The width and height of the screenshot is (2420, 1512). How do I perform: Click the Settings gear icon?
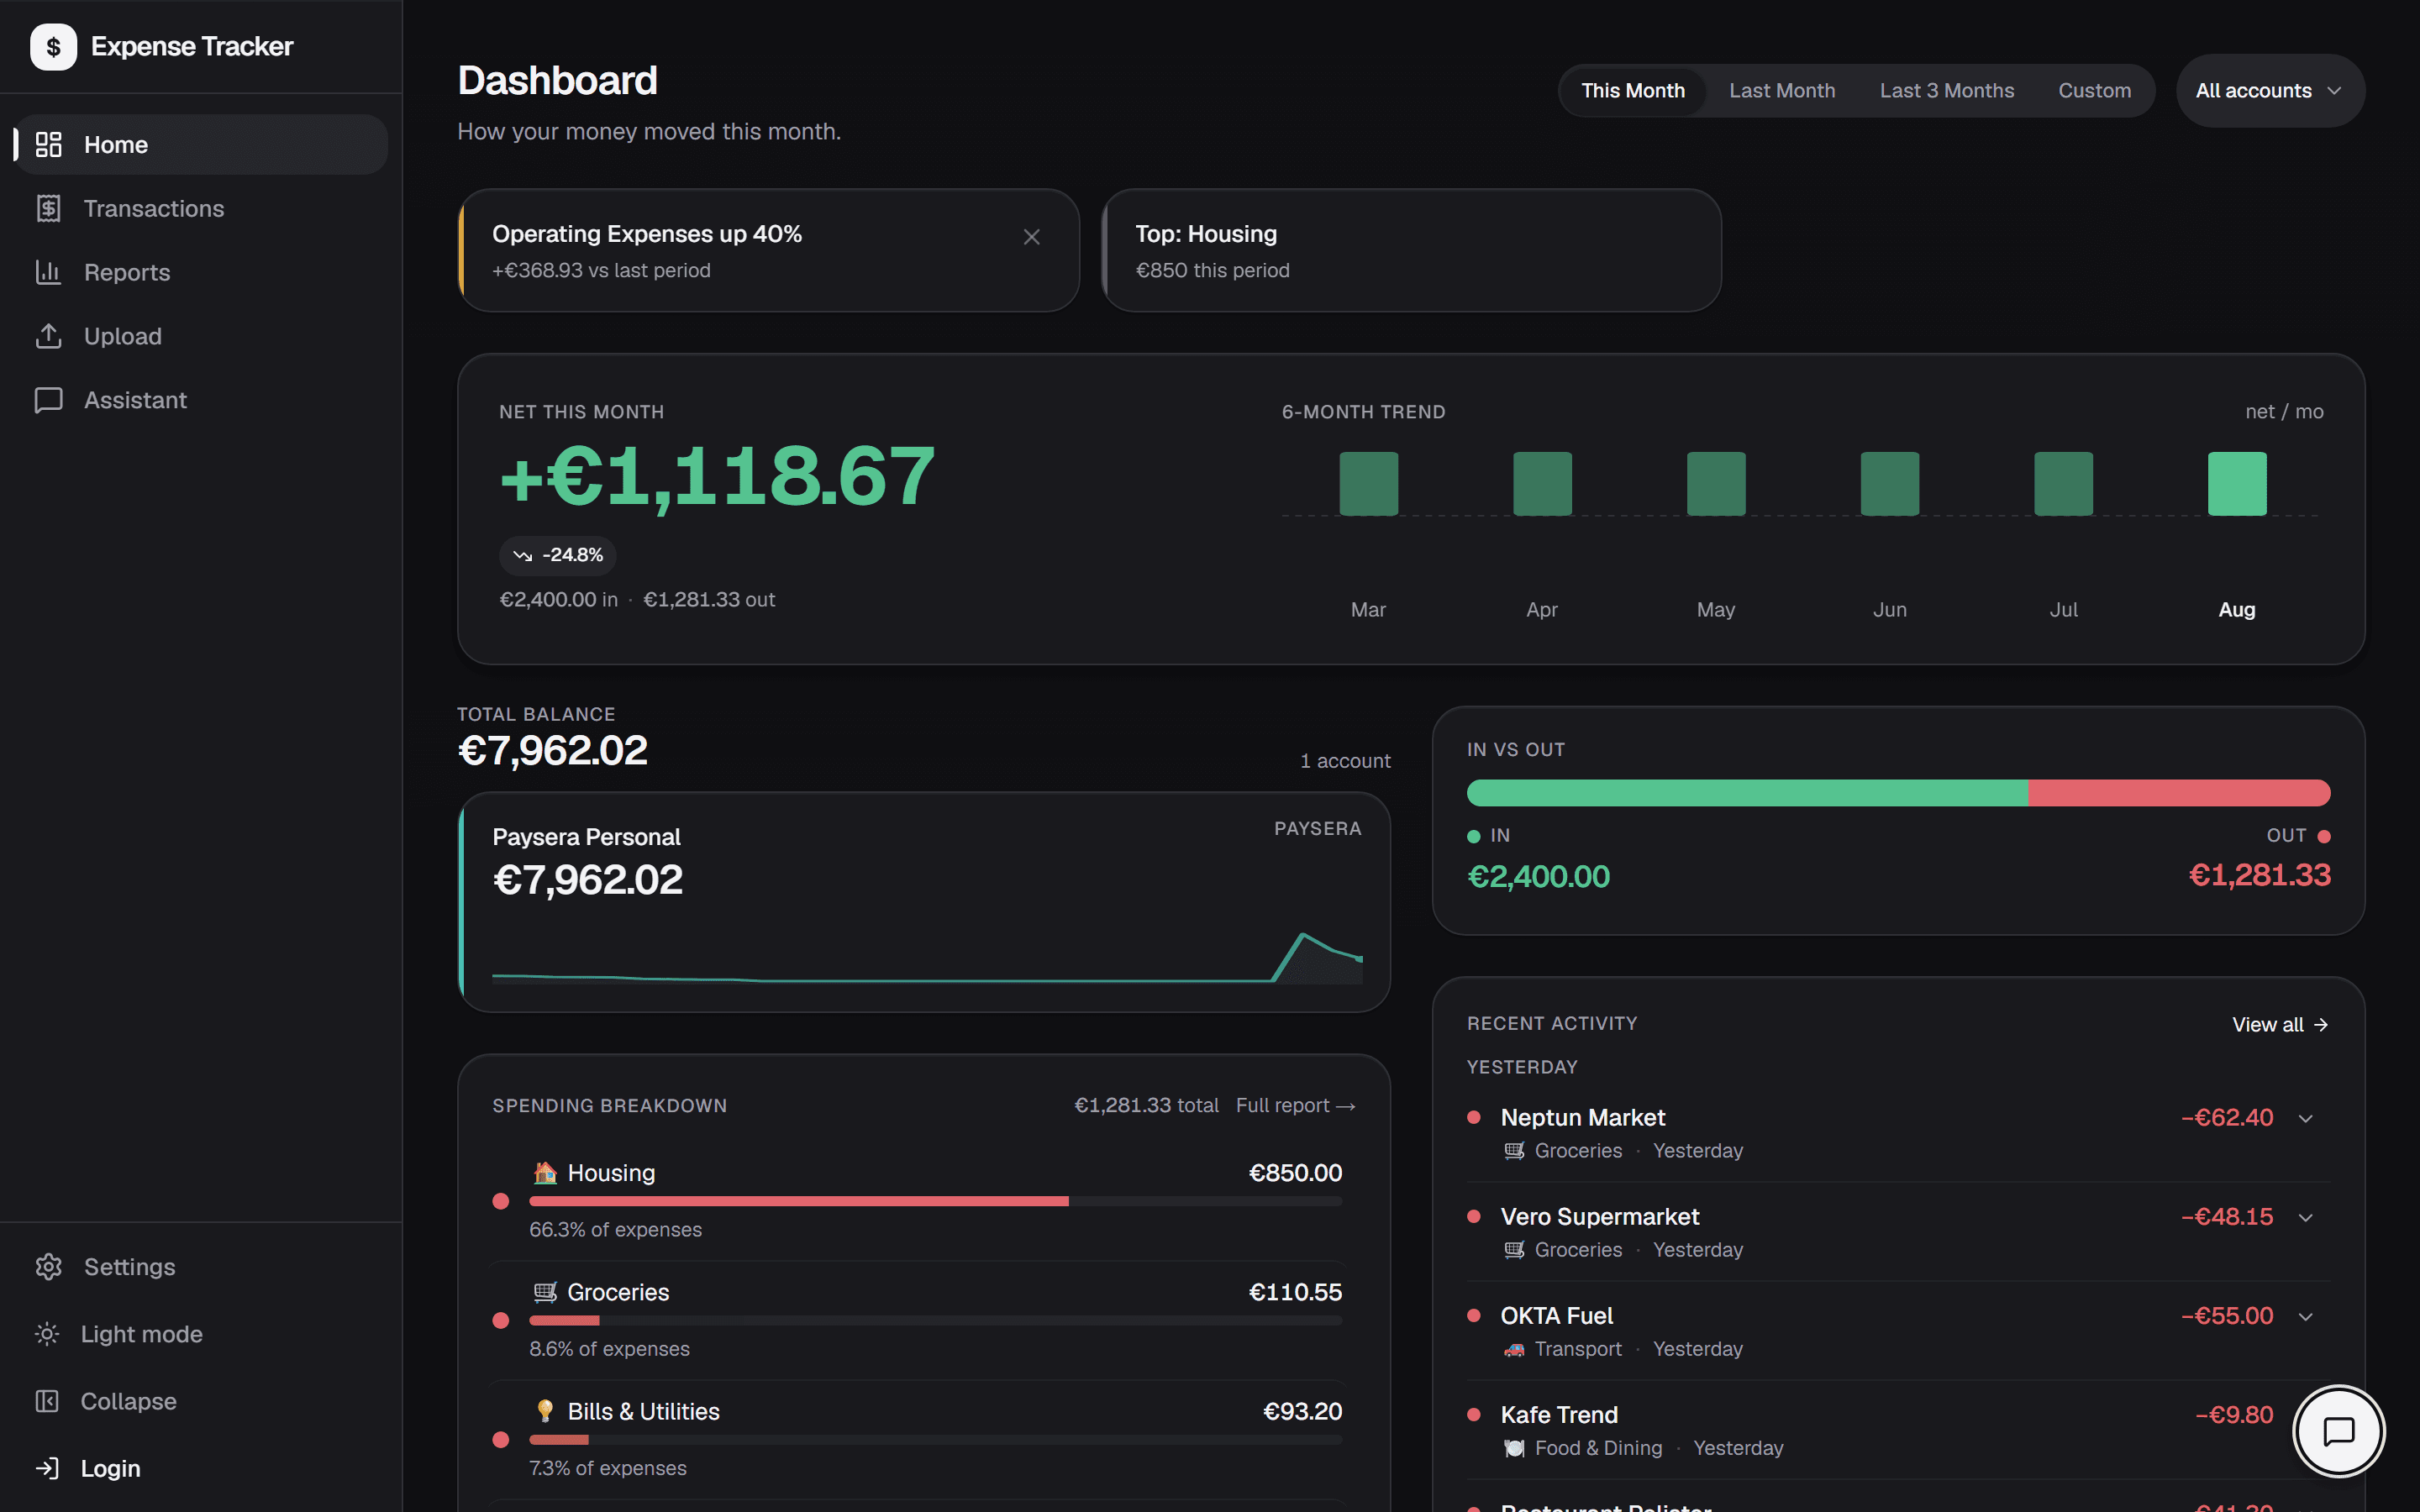48,1267
